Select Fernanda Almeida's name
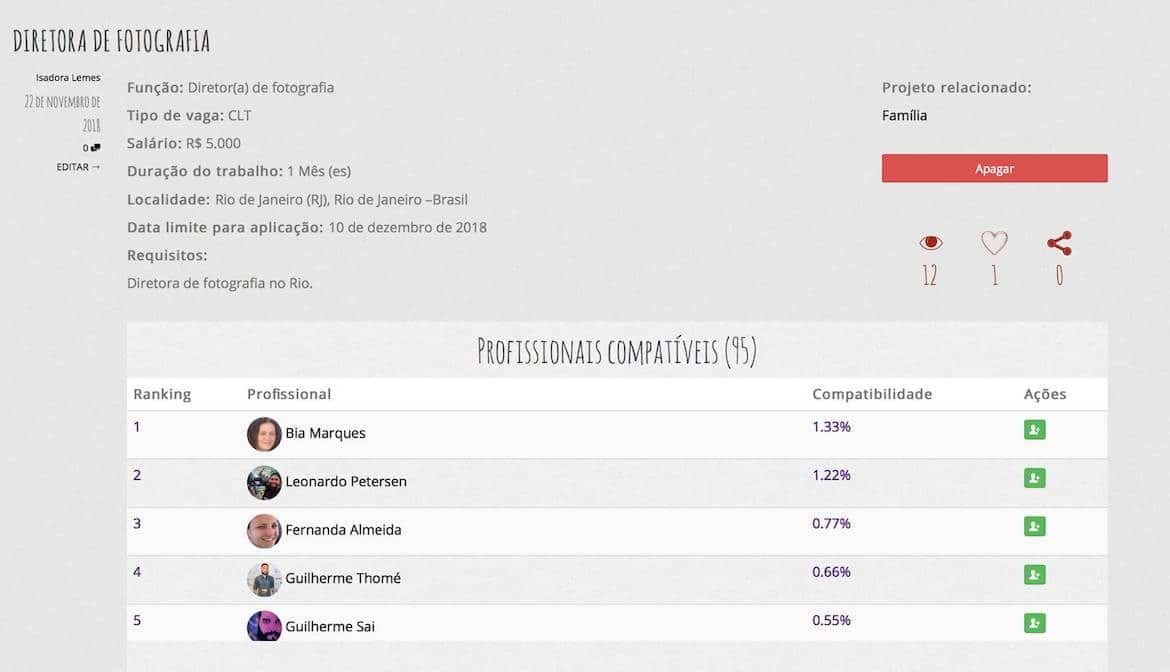This screenshot has width=1170, height=672. click(x=343, y=530)
